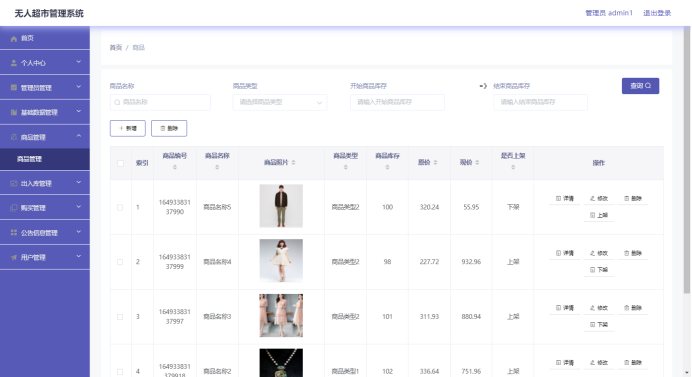The width and height of the screenshot is (692, 377).
Task: Open 详情 for 商品名称4 row
Action: click(x=564, y=253)
